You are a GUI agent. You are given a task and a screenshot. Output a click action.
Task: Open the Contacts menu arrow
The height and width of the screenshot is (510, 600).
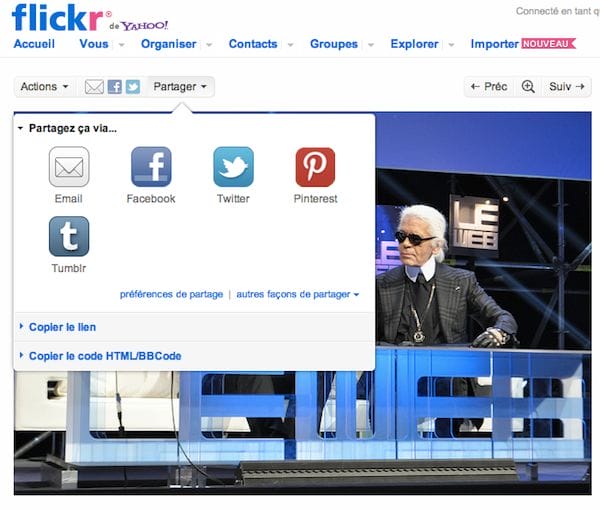click(290, 45)
